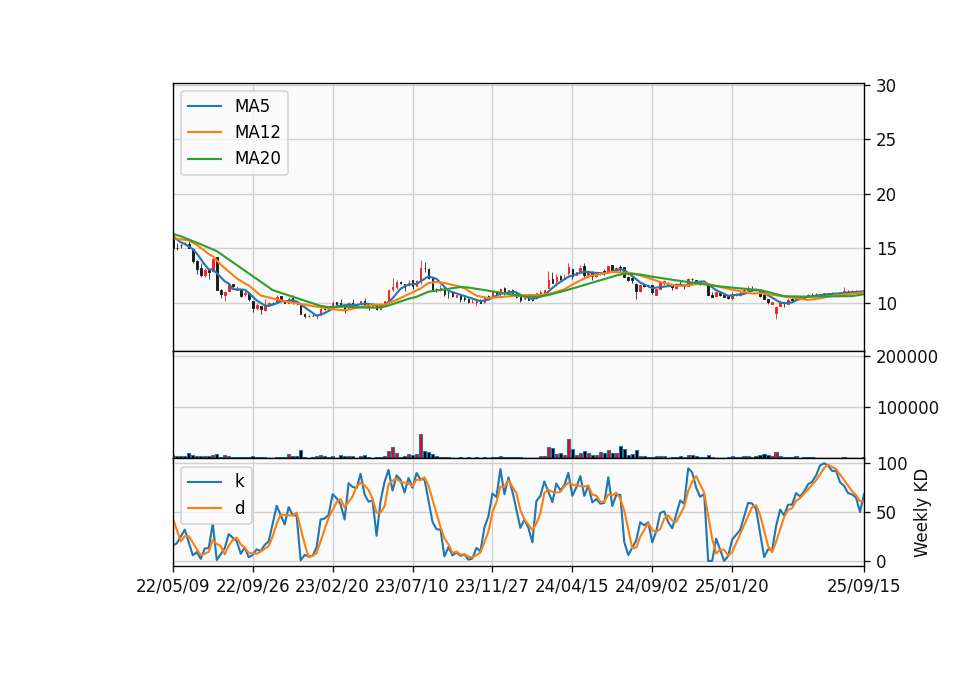Viewport: 960px width, 690px height.
Task: Click the d legend label
Action: (239, 508)
